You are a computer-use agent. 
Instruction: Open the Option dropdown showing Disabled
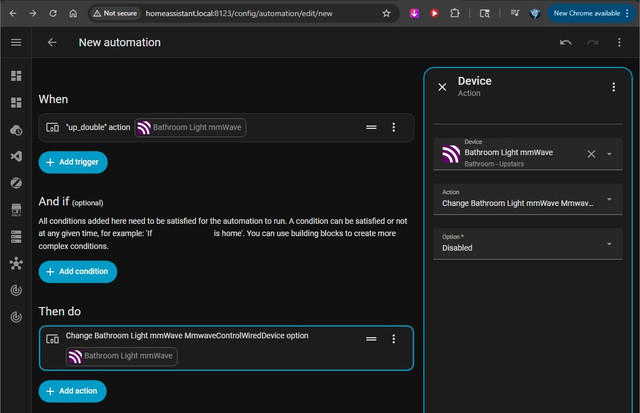528,244
